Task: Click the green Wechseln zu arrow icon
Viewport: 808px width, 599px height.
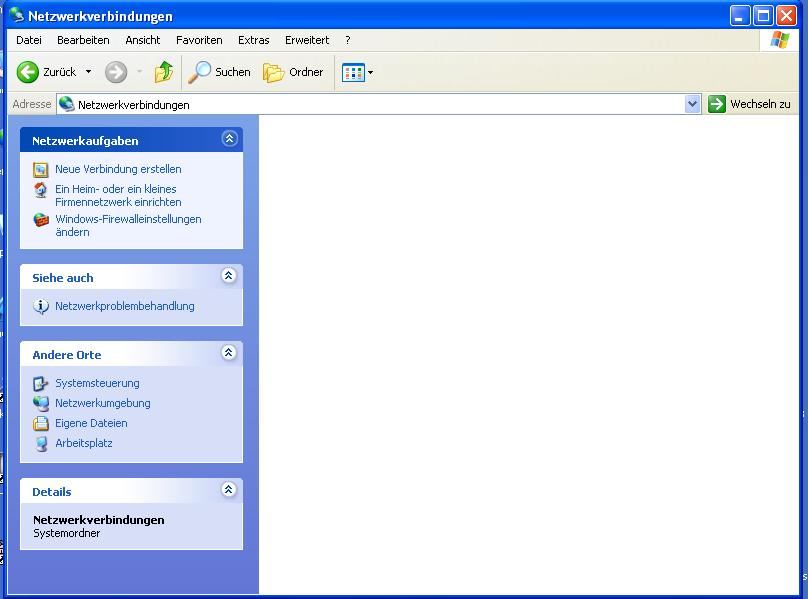Action: coord(716,104)
